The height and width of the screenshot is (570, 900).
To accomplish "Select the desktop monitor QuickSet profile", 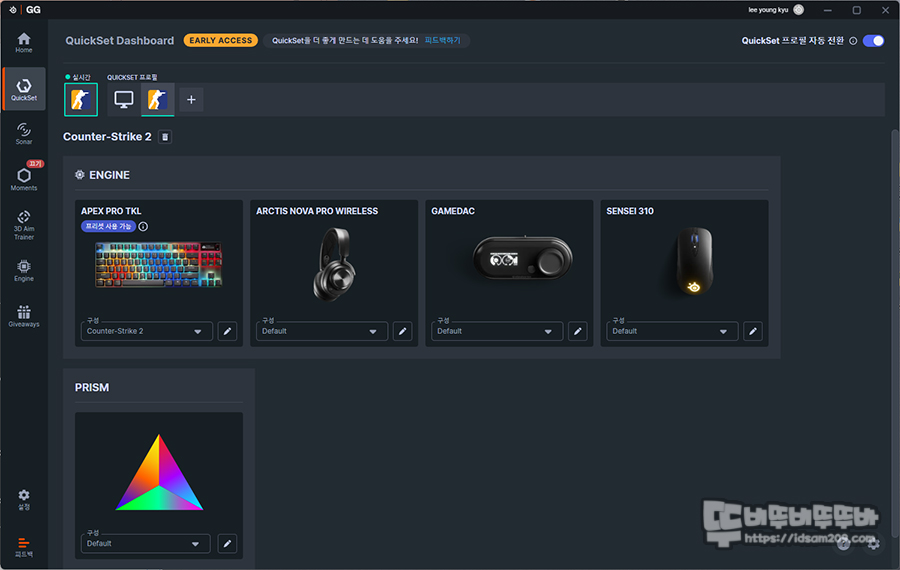I will pos(123,100).
